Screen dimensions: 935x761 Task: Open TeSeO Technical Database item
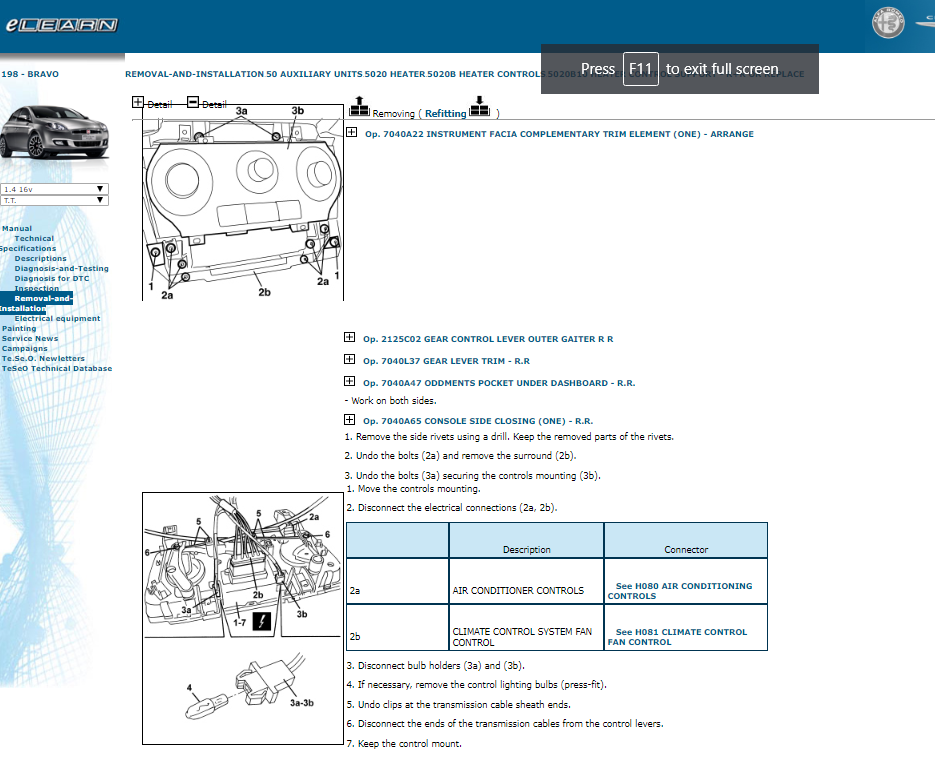click(x=57, y=369)
